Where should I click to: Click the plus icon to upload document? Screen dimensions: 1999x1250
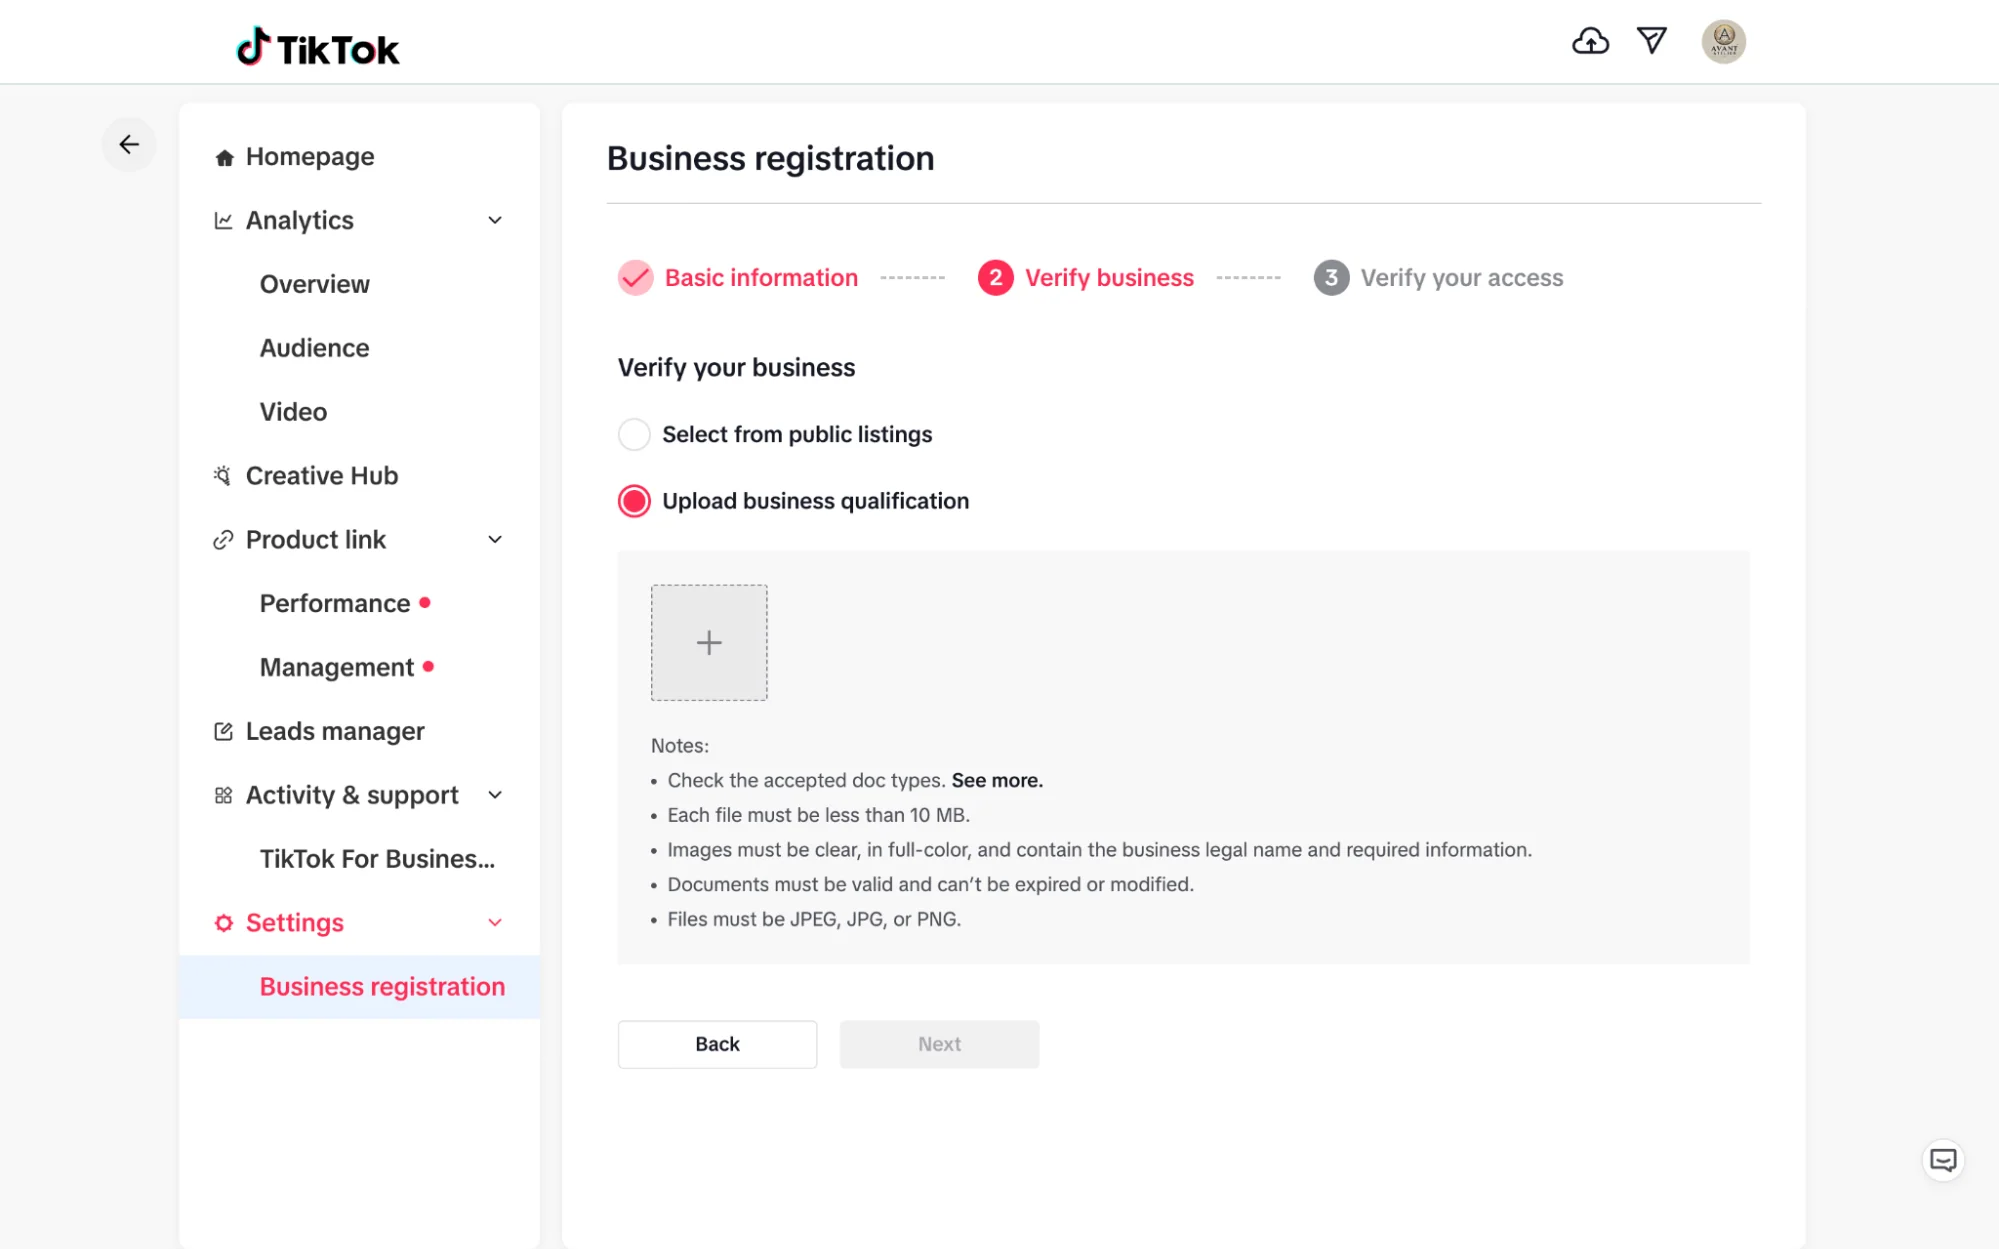[709, 643]
